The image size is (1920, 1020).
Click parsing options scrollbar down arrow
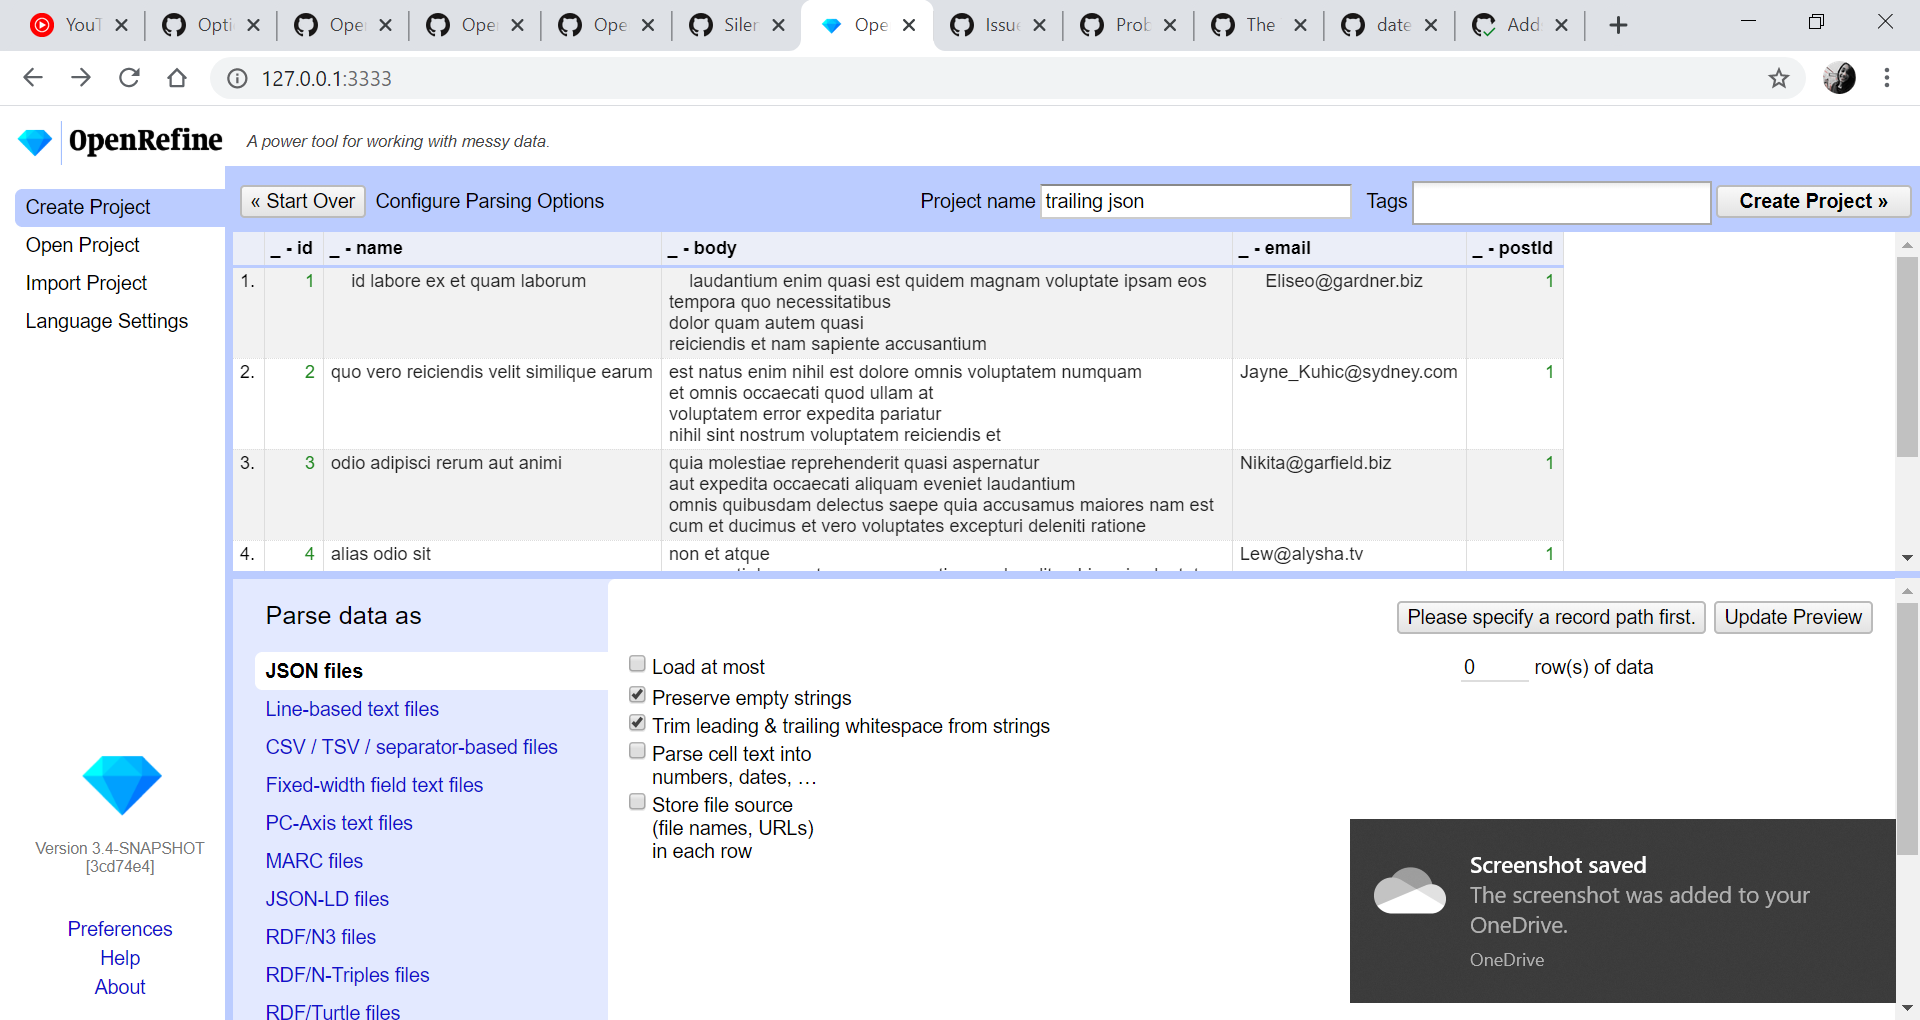click(x=1907, y=1008)
